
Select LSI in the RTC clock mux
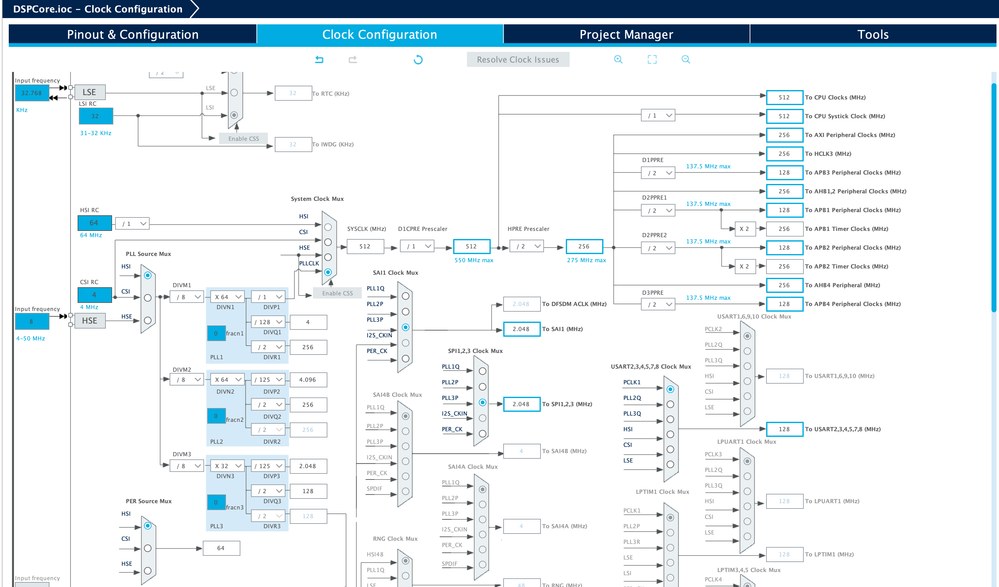coord(234,115)
